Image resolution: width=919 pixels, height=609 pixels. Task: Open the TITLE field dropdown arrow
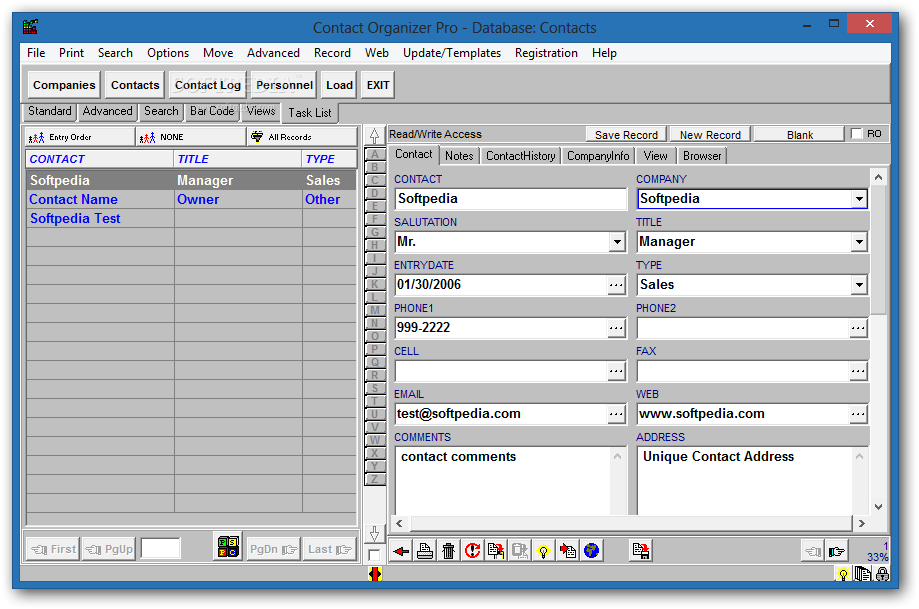[859, 241]
